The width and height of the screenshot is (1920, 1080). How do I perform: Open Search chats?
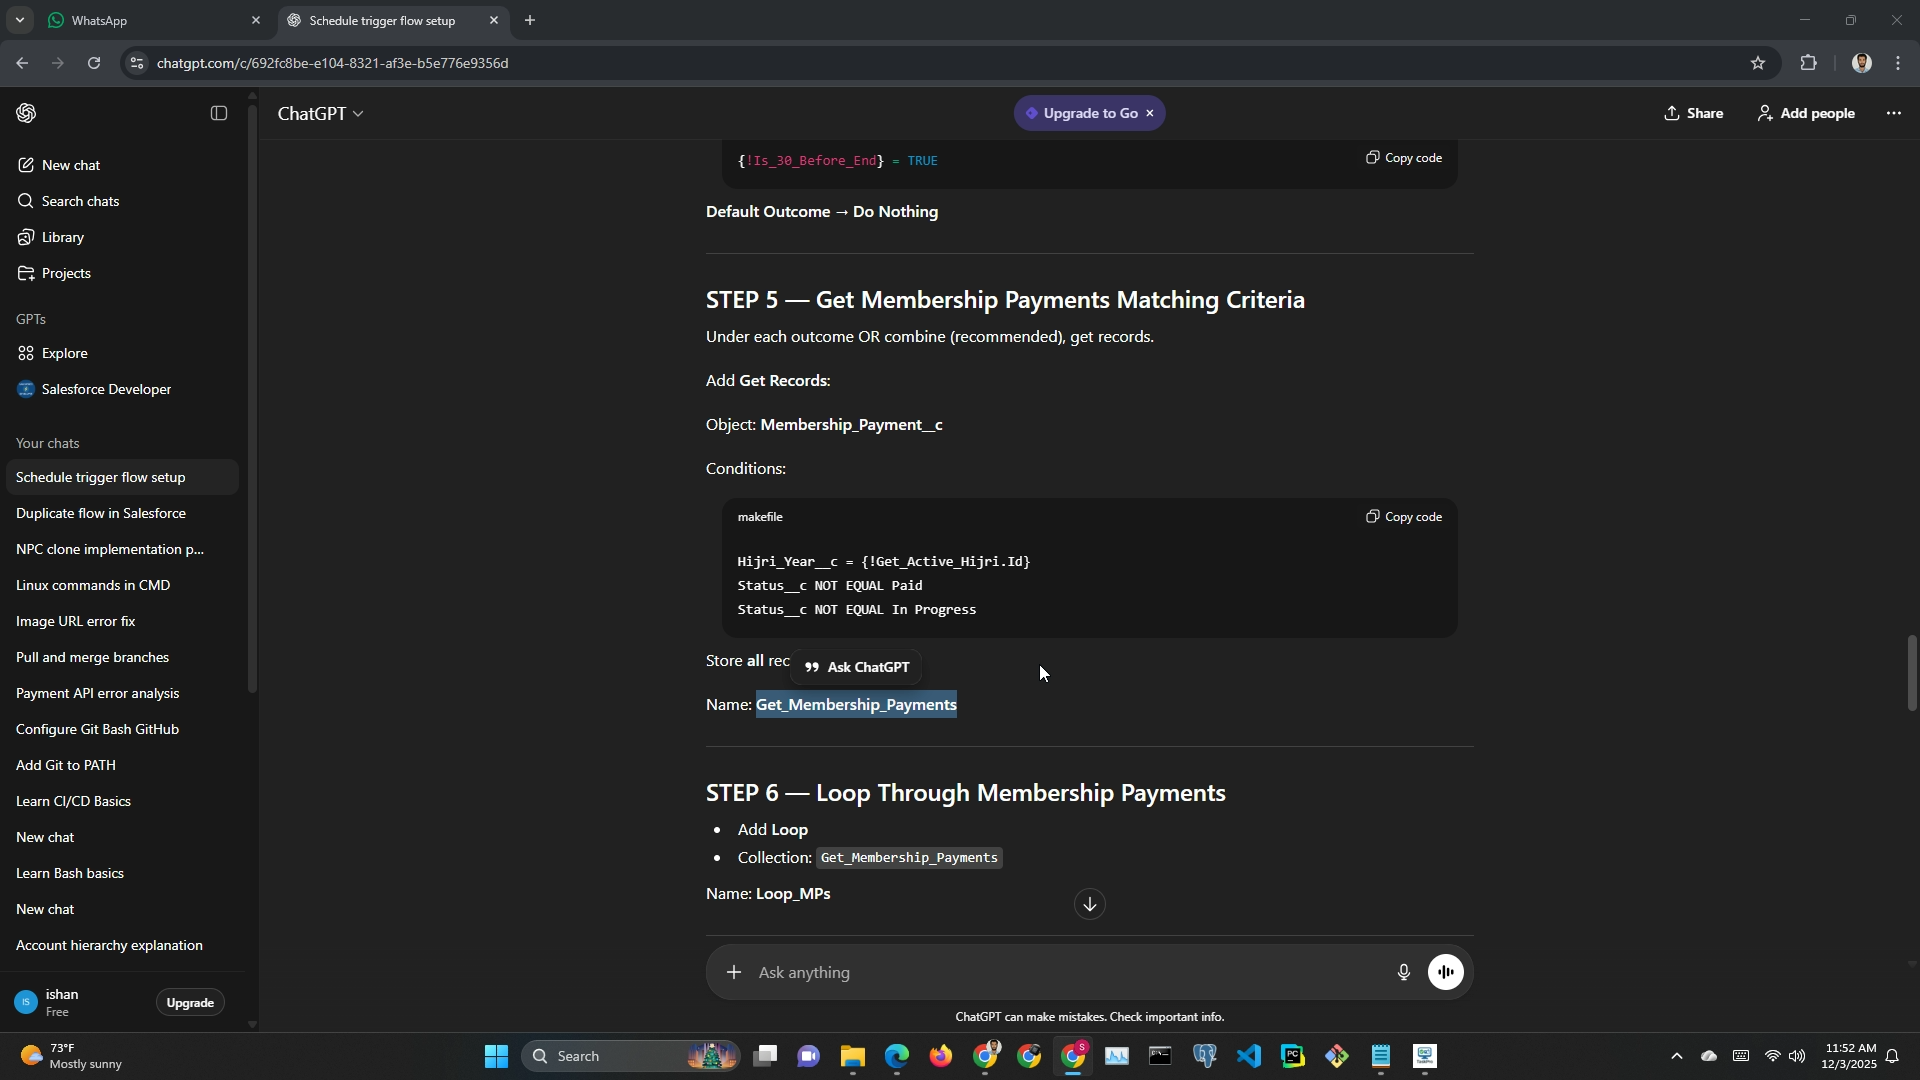click(80, 201)
